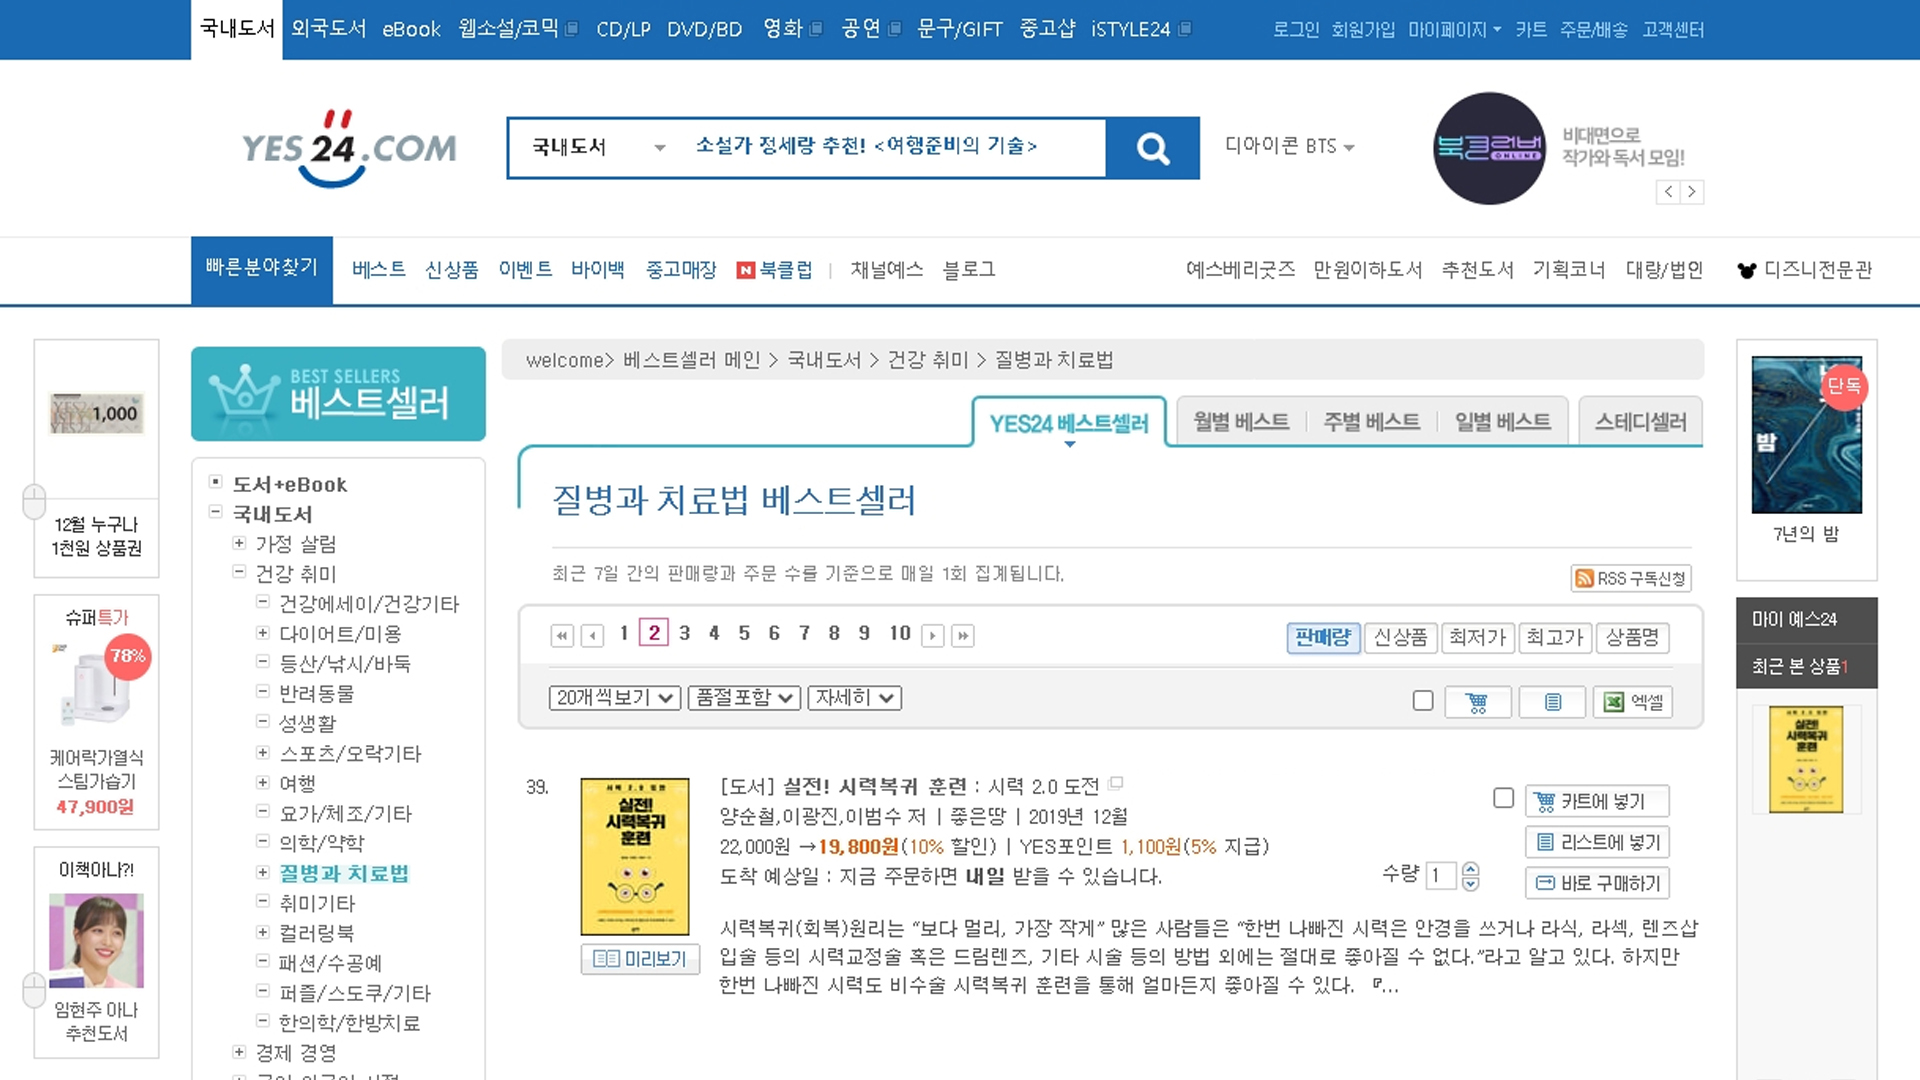The height and width of the screenshot is (1080, 1920).
Task: Click the list icon next to the cart icon
Action: click(1552, 702)
